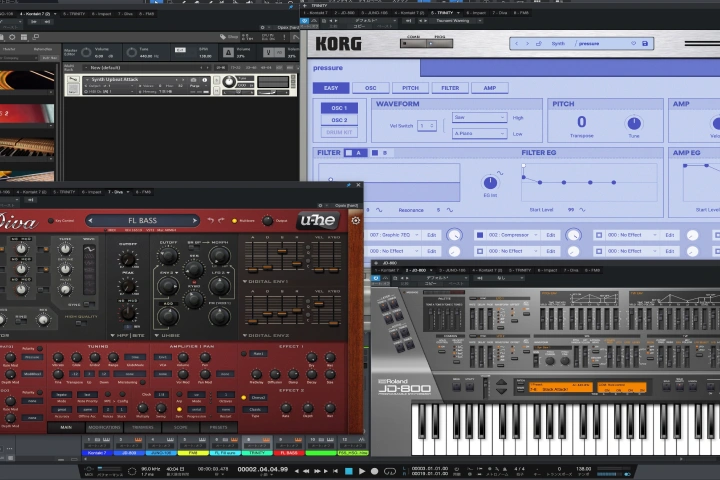Switch Korg COMBI mode toggle
Viewport: 720px width, 480px height.
pos(413,44)
